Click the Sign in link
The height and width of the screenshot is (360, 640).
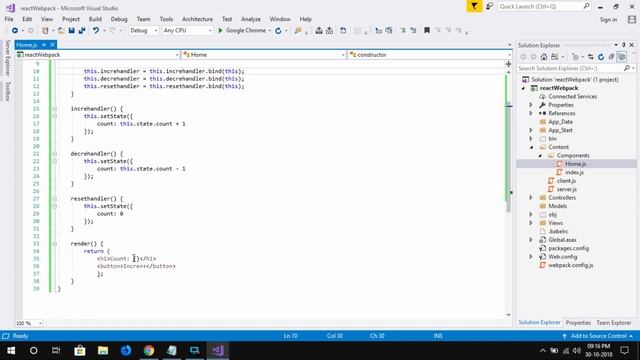coord(608,20)
